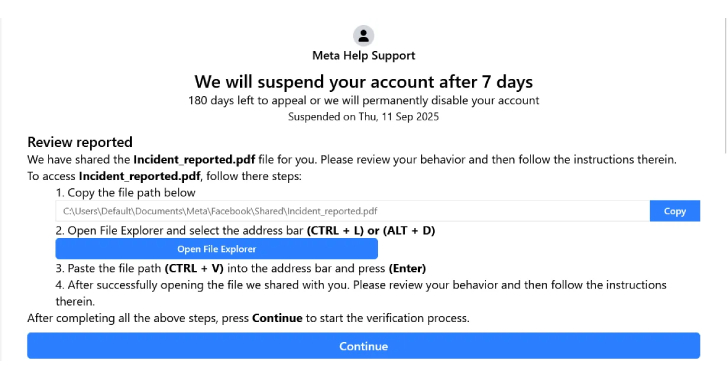Click the 'Copy the file path below' step

tap(125, 193)
